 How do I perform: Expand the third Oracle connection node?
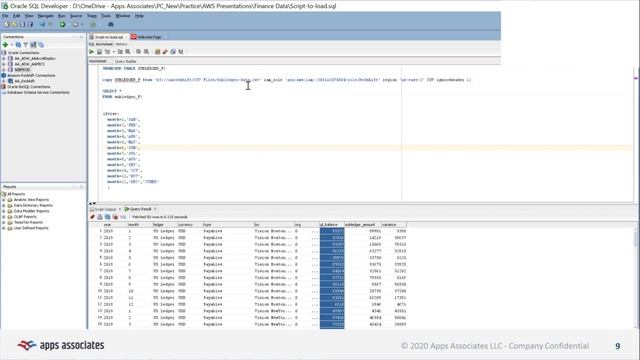point(4,70)
